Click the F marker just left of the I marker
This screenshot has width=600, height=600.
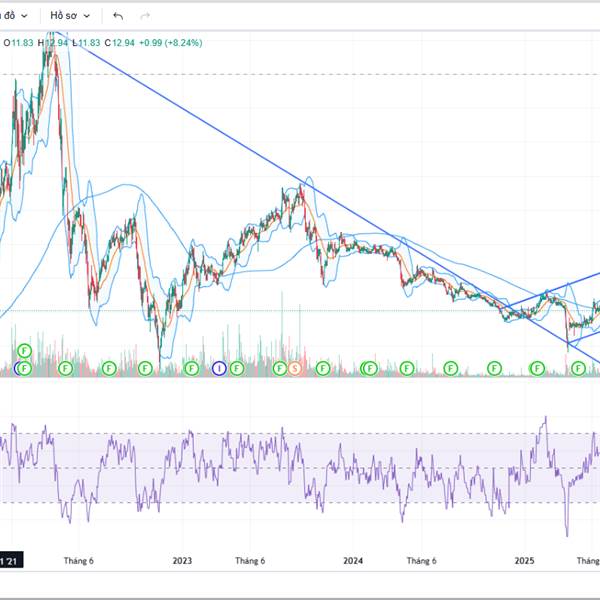tap(191, 368)
